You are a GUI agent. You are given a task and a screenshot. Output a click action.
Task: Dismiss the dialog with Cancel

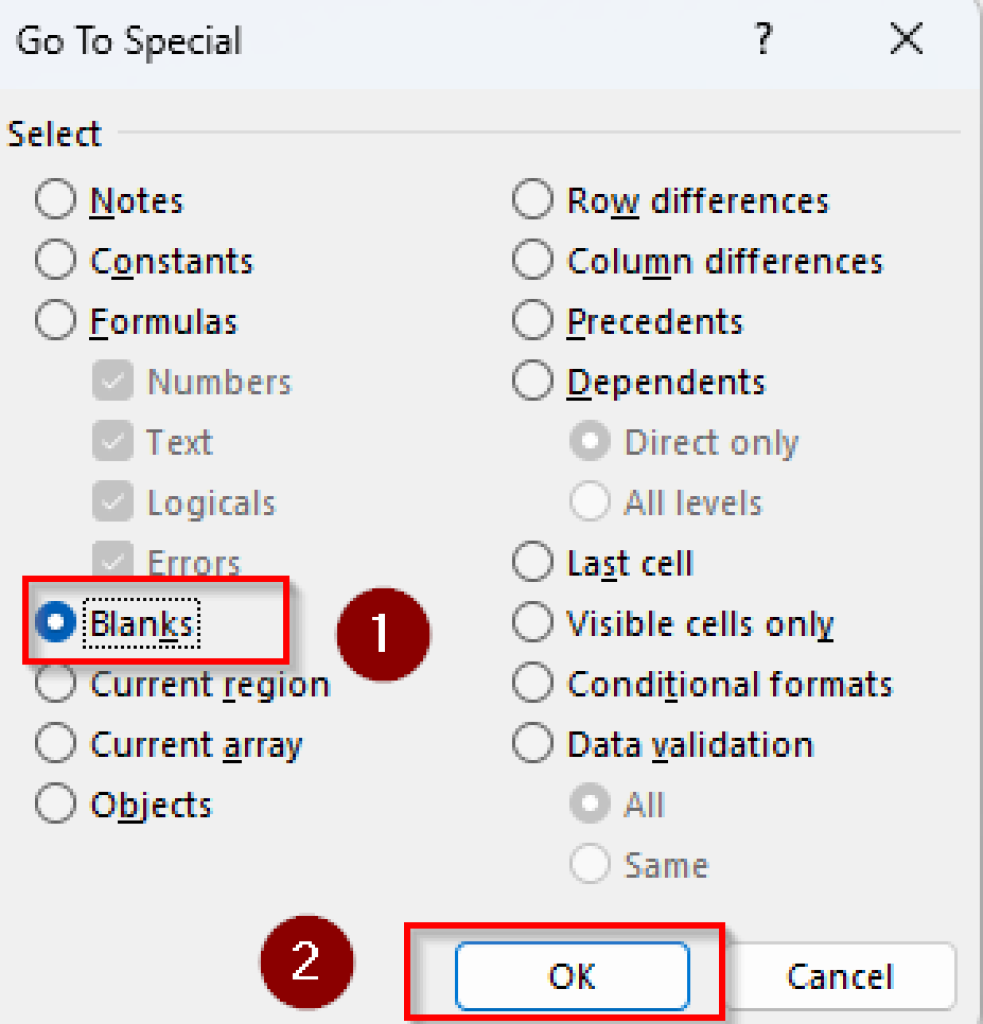pos(840,976)
